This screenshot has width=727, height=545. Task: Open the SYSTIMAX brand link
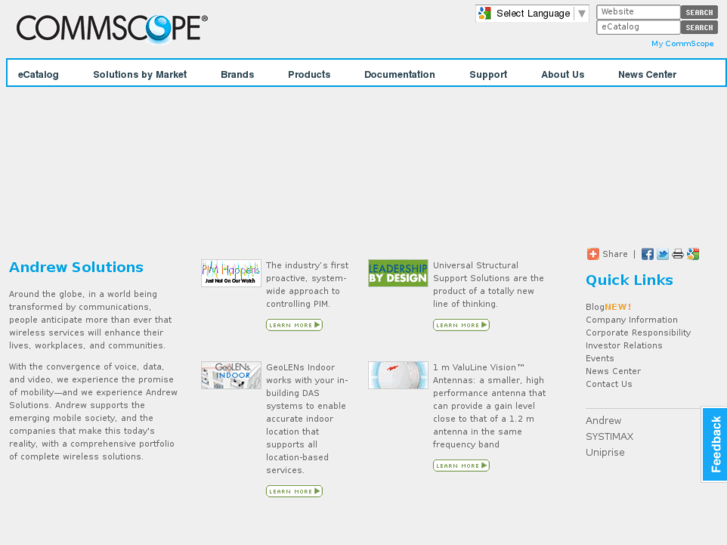point(609,436)
